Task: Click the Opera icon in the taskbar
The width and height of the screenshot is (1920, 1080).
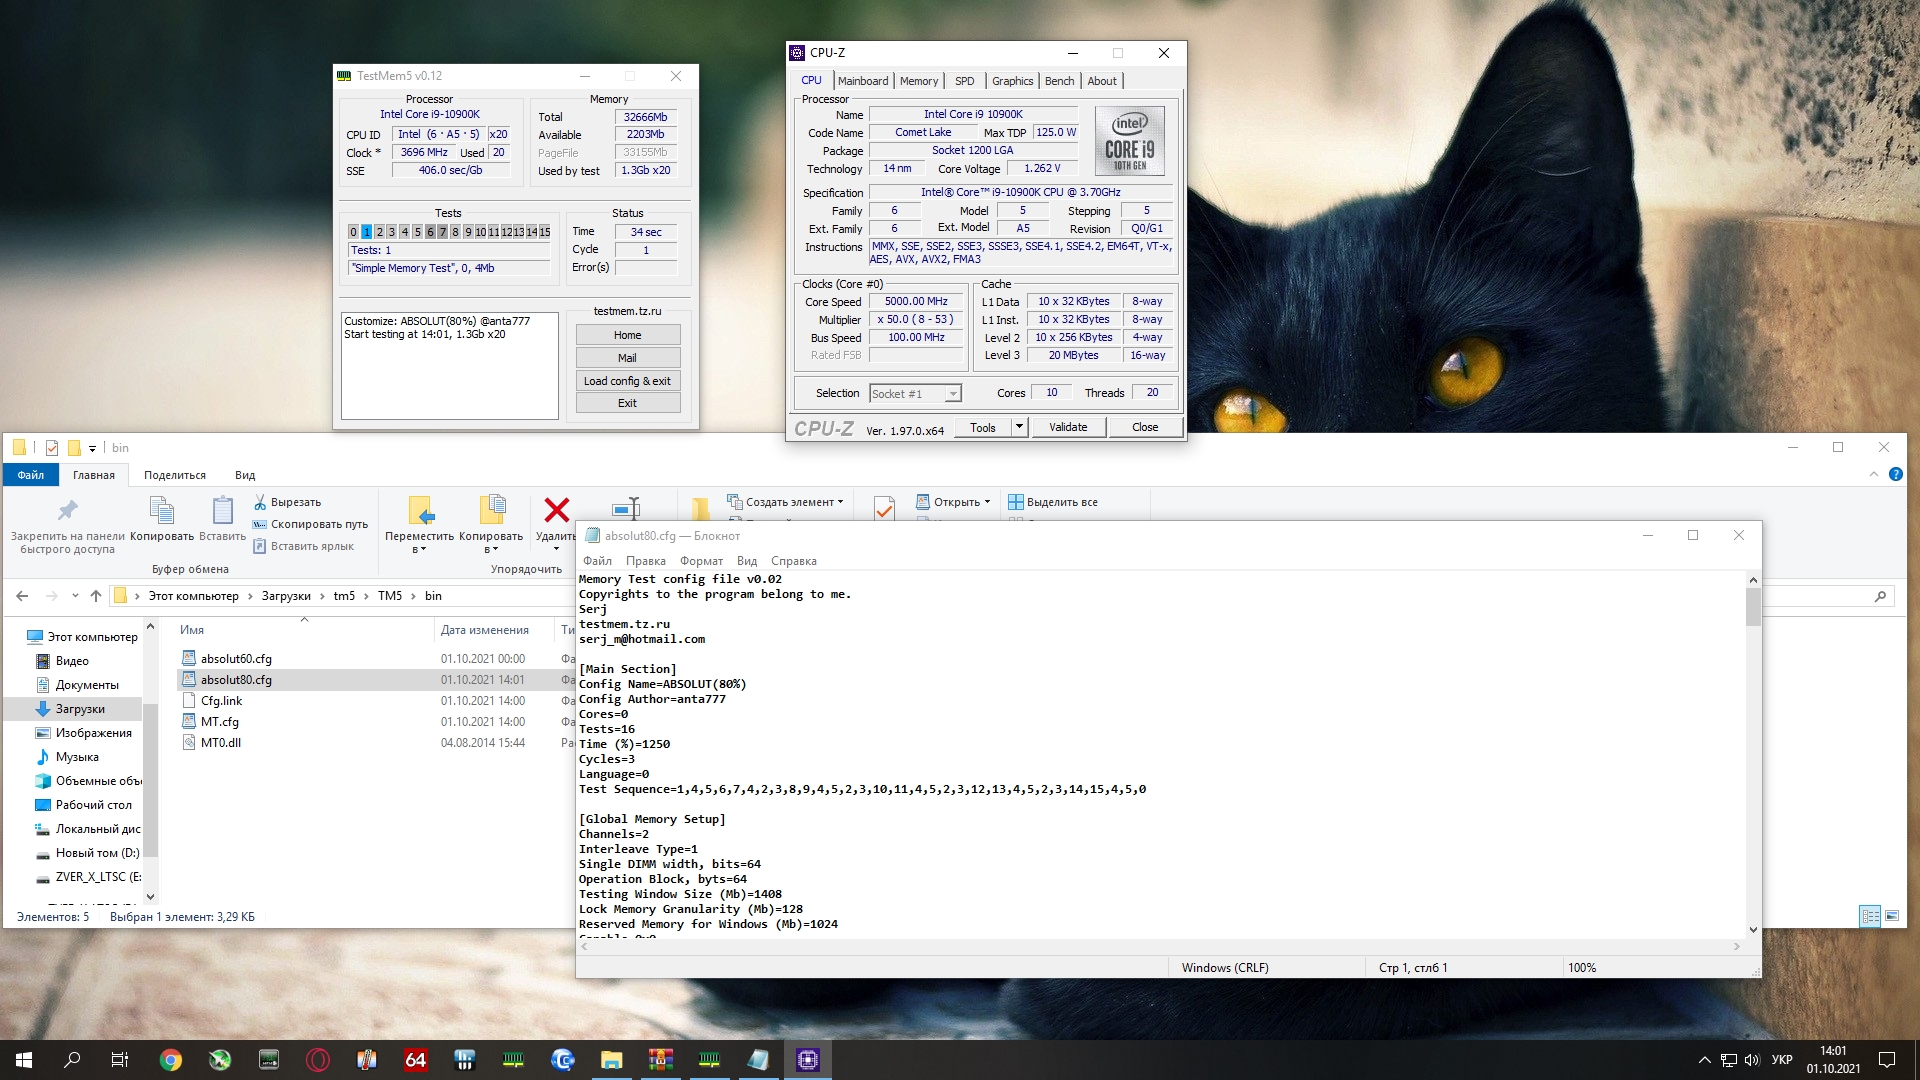Action: (x=318, y=1060)
